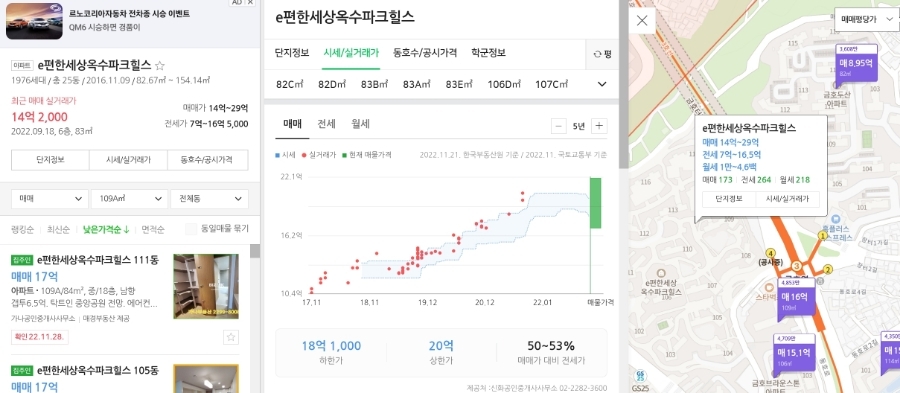Increase chart period with plus button
900x393 pixels.
tap(599, 126)
